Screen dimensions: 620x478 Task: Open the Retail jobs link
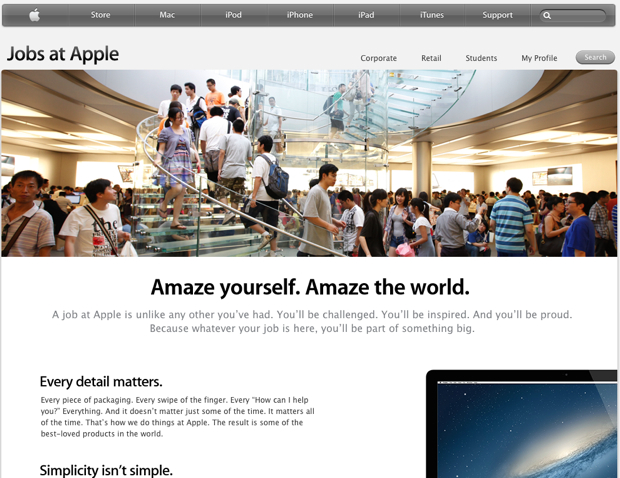[x=431, y=58]
